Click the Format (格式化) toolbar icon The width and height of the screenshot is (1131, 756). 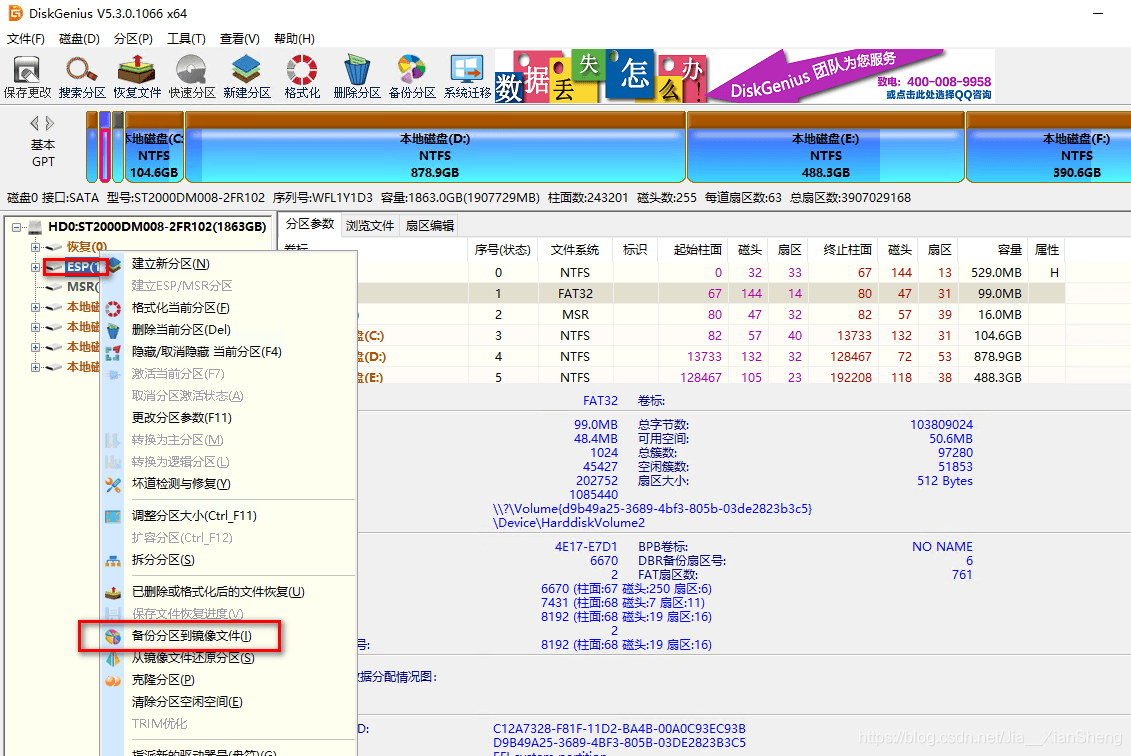302,77
